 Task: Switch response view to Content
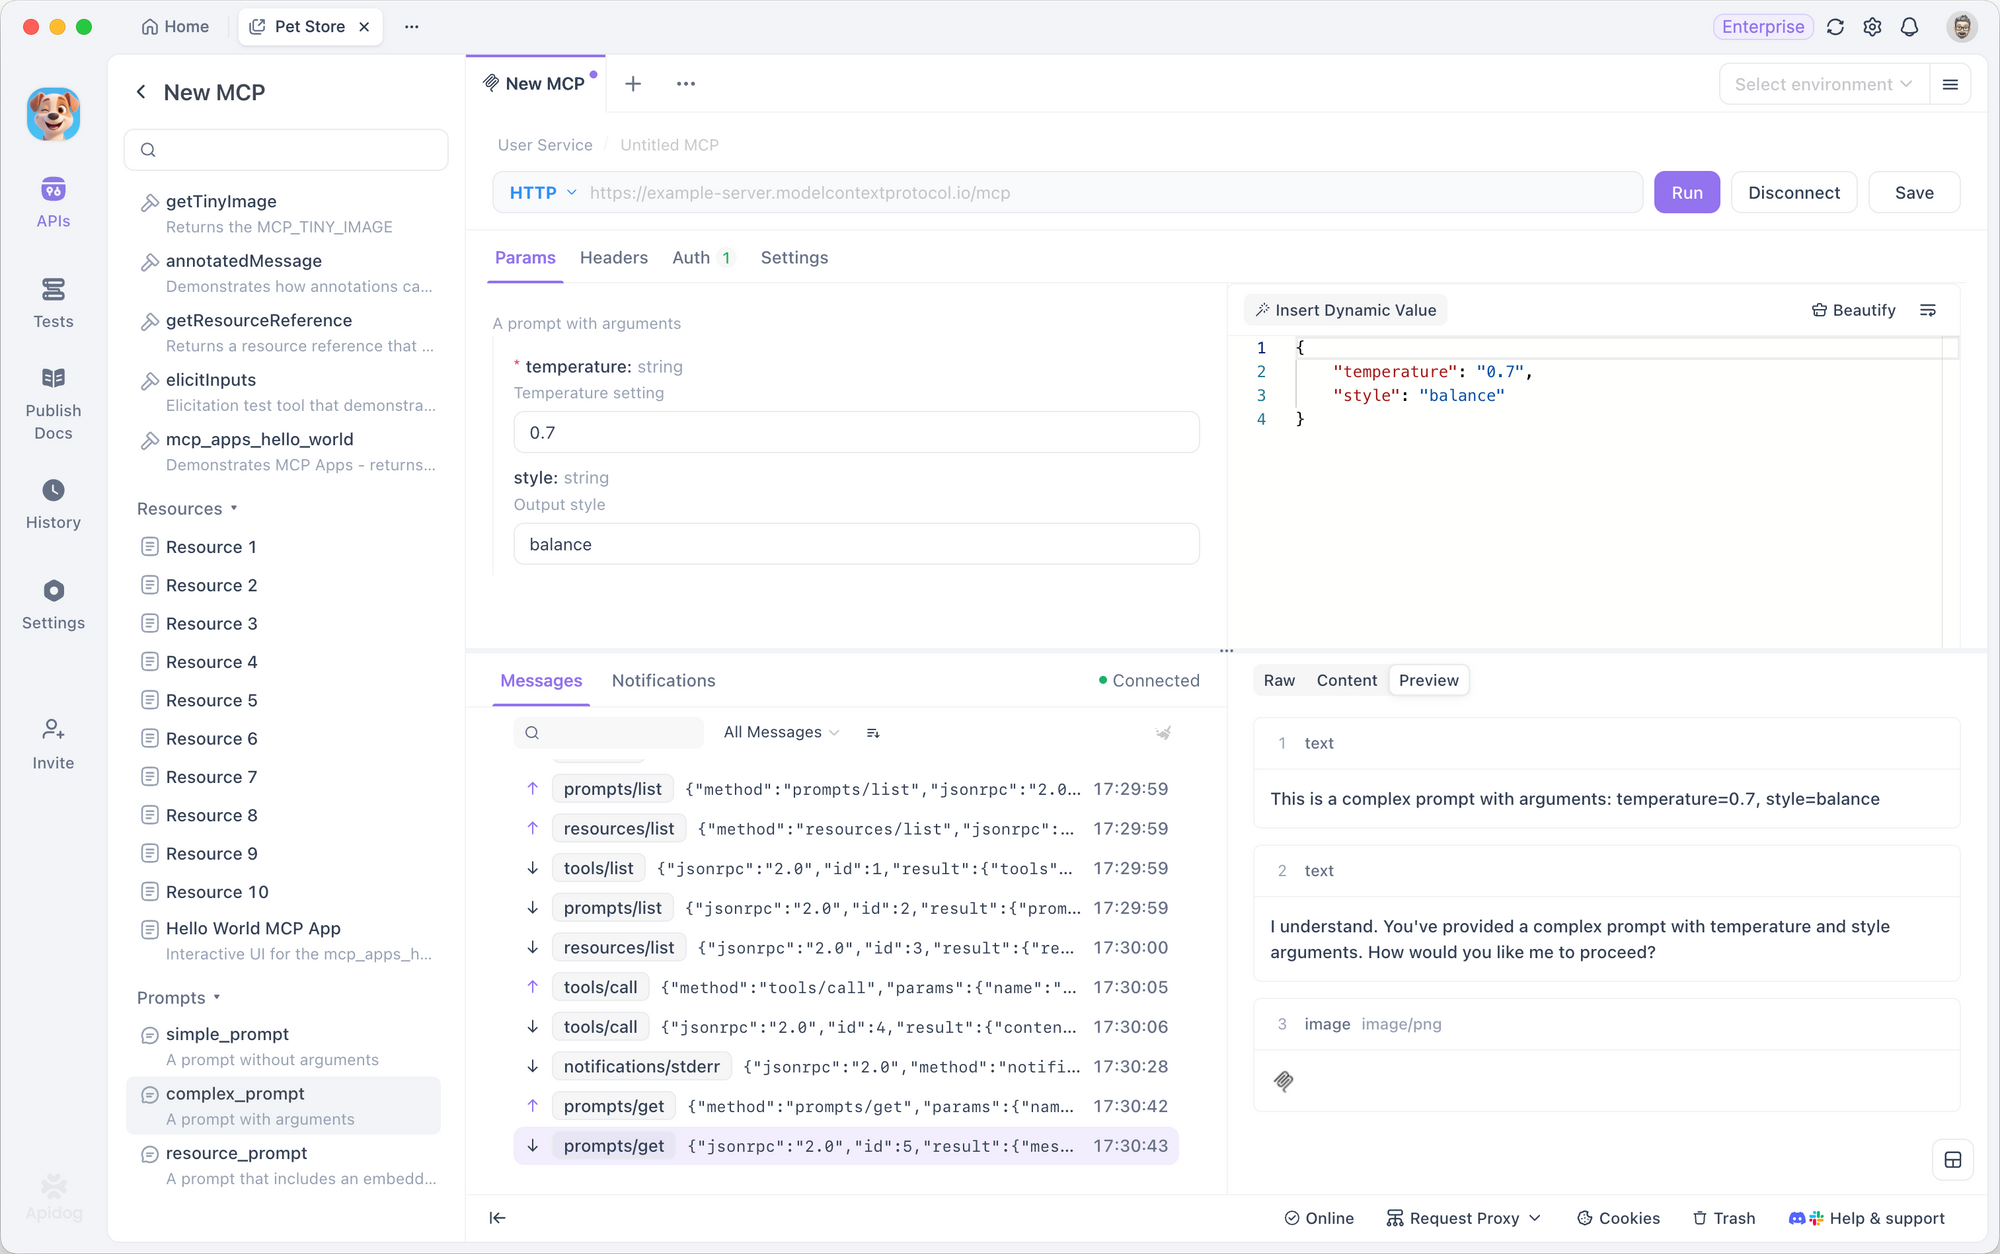coord(1346,681)
